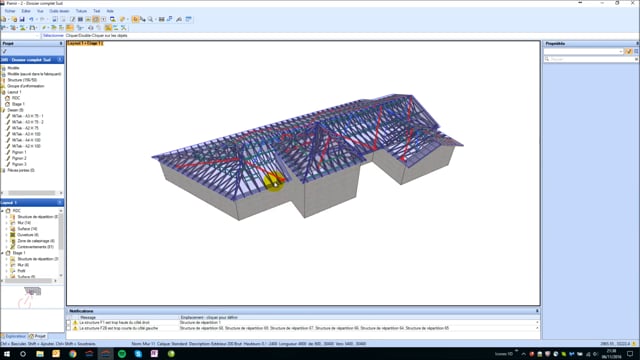Viewport: 640px width, 360px height.
Task: Select Pièces jointes (0) in project tree
Action: (21, 170)
